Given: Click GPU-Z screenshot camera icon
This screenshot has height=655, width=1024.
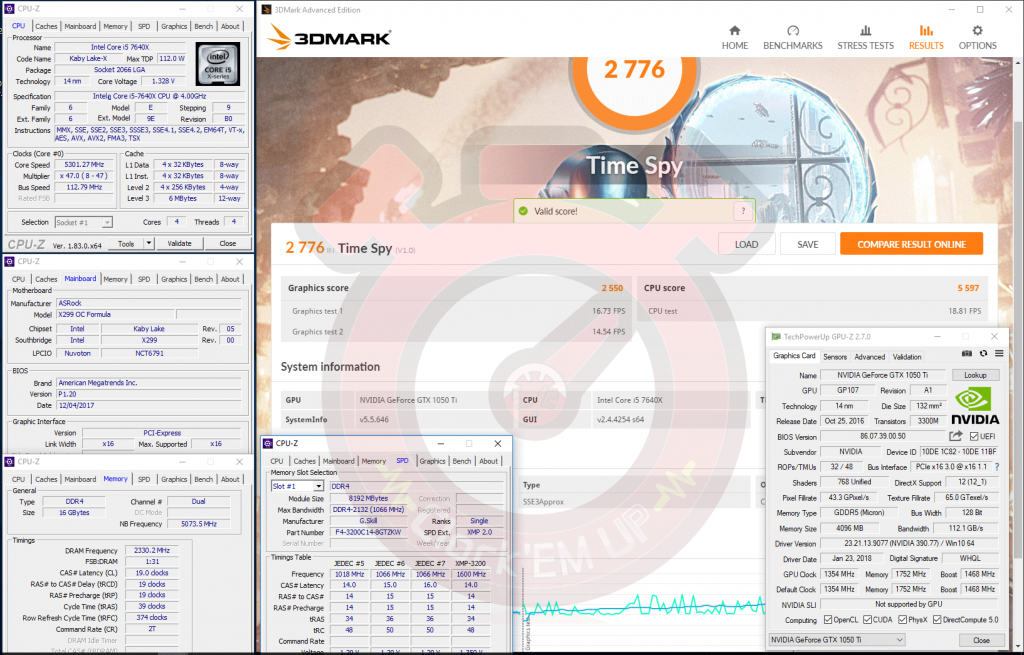Looking at the screenshot, I should pyautogui.click(x=967, y=353).
